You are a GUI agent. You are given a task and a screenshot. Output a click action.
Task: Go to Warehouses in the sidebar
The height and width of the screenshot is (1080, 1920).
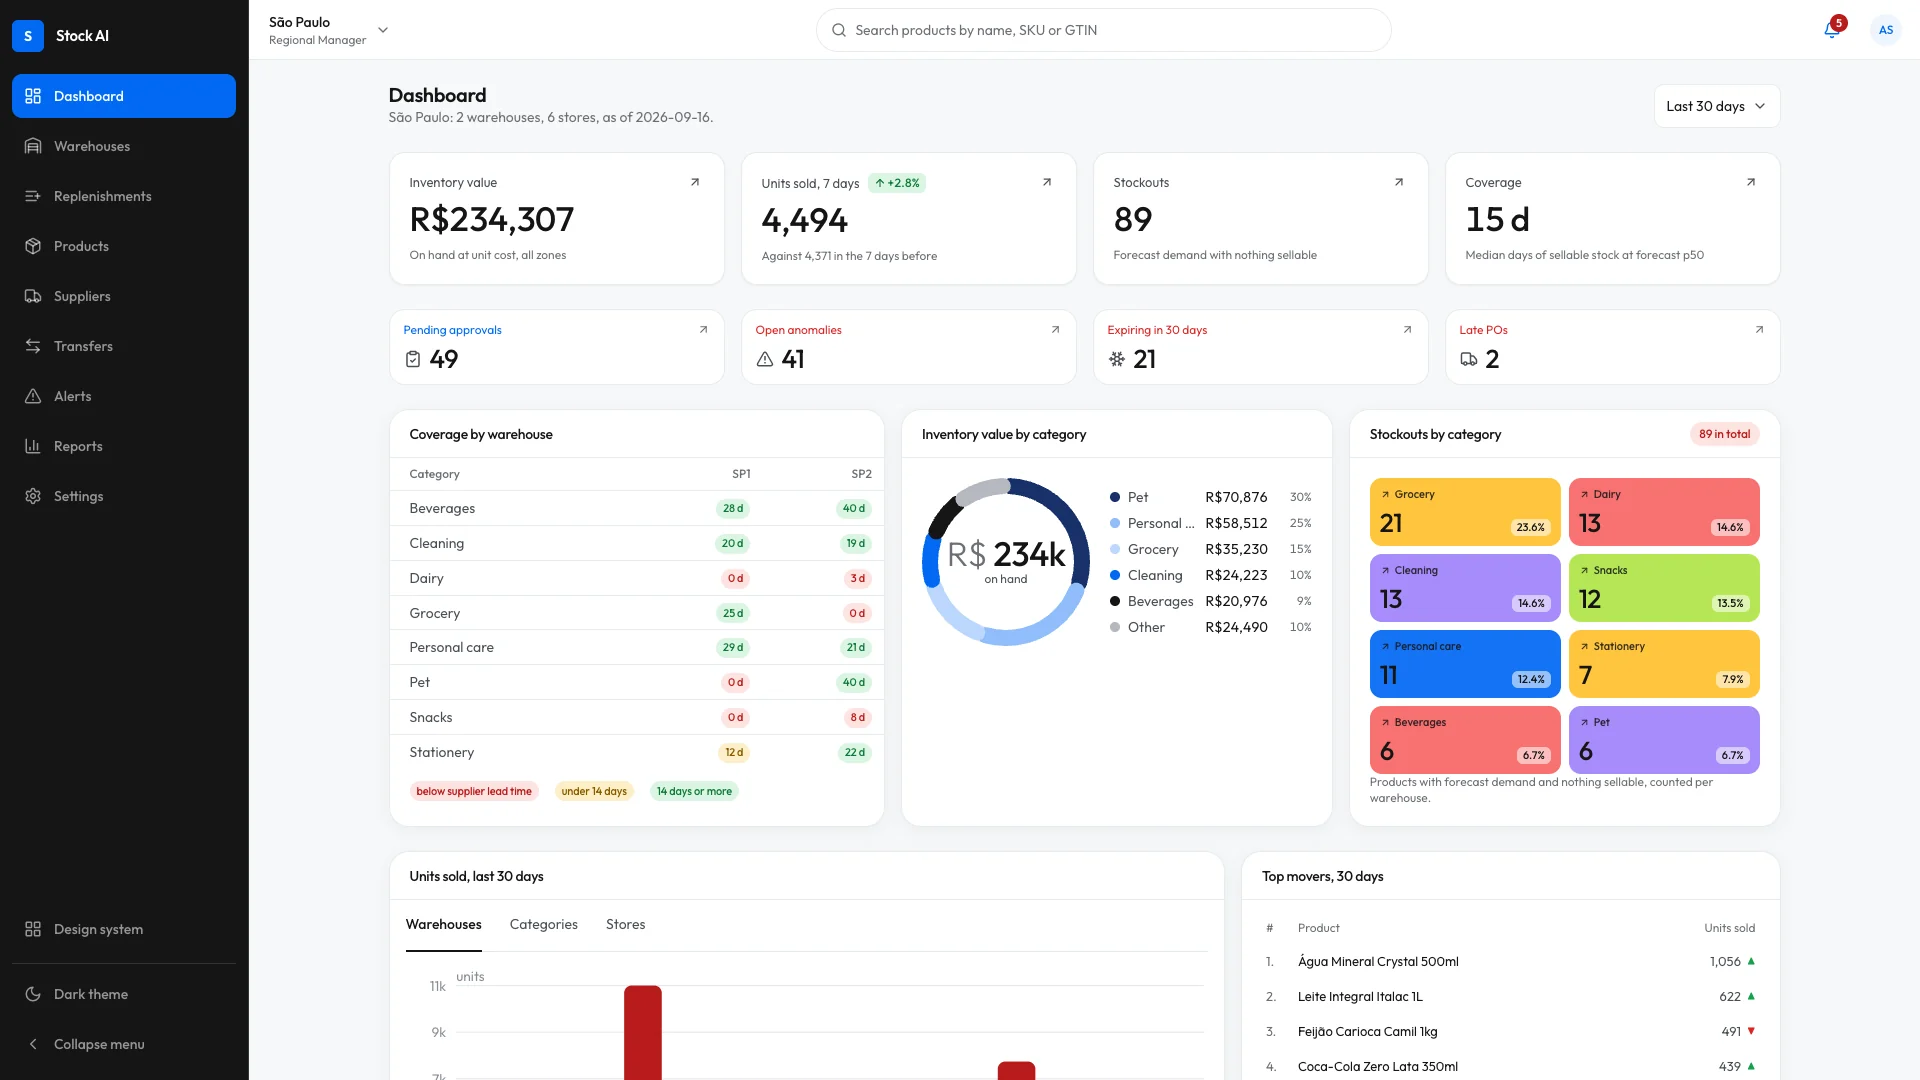[124, 146]
